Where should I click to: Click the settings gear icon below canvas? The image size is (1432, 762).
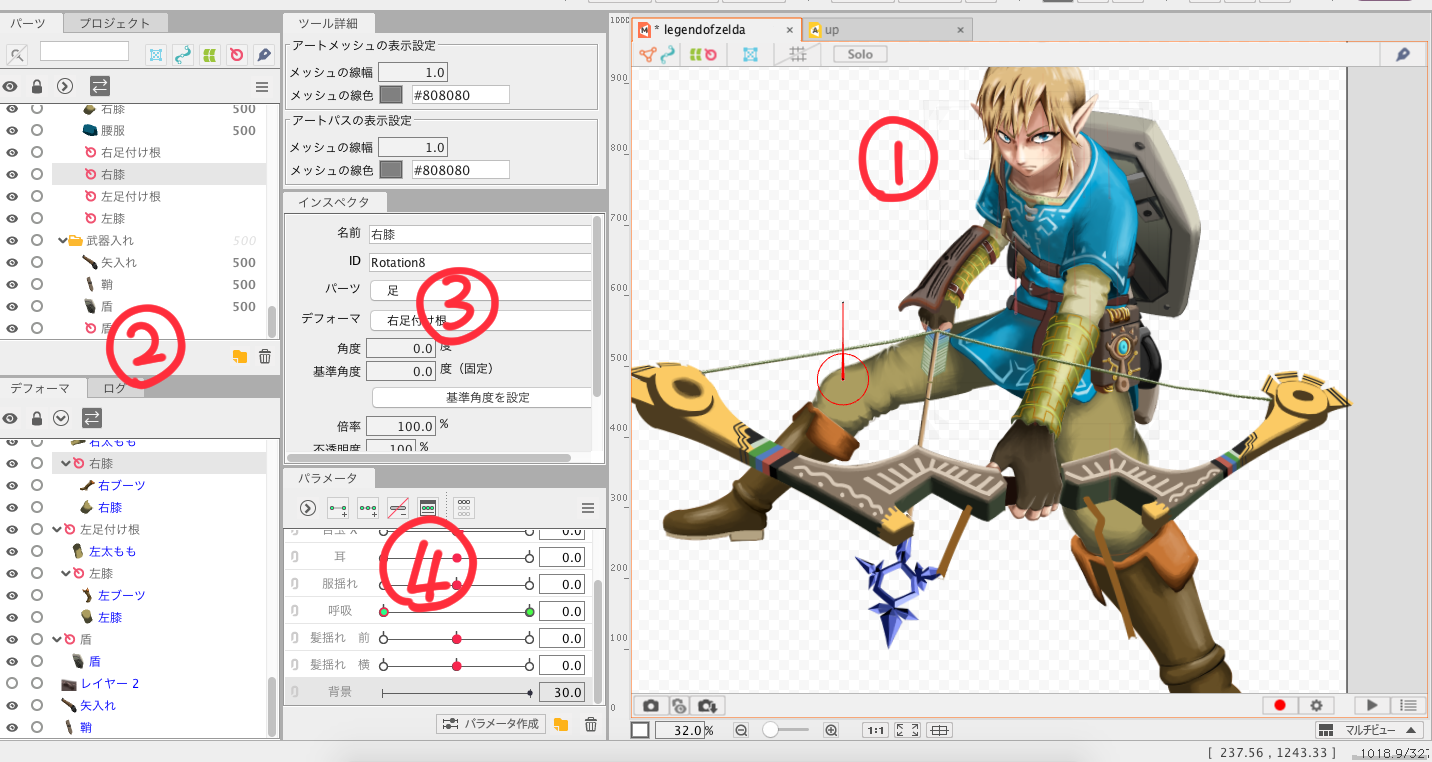coord(1317,706)
